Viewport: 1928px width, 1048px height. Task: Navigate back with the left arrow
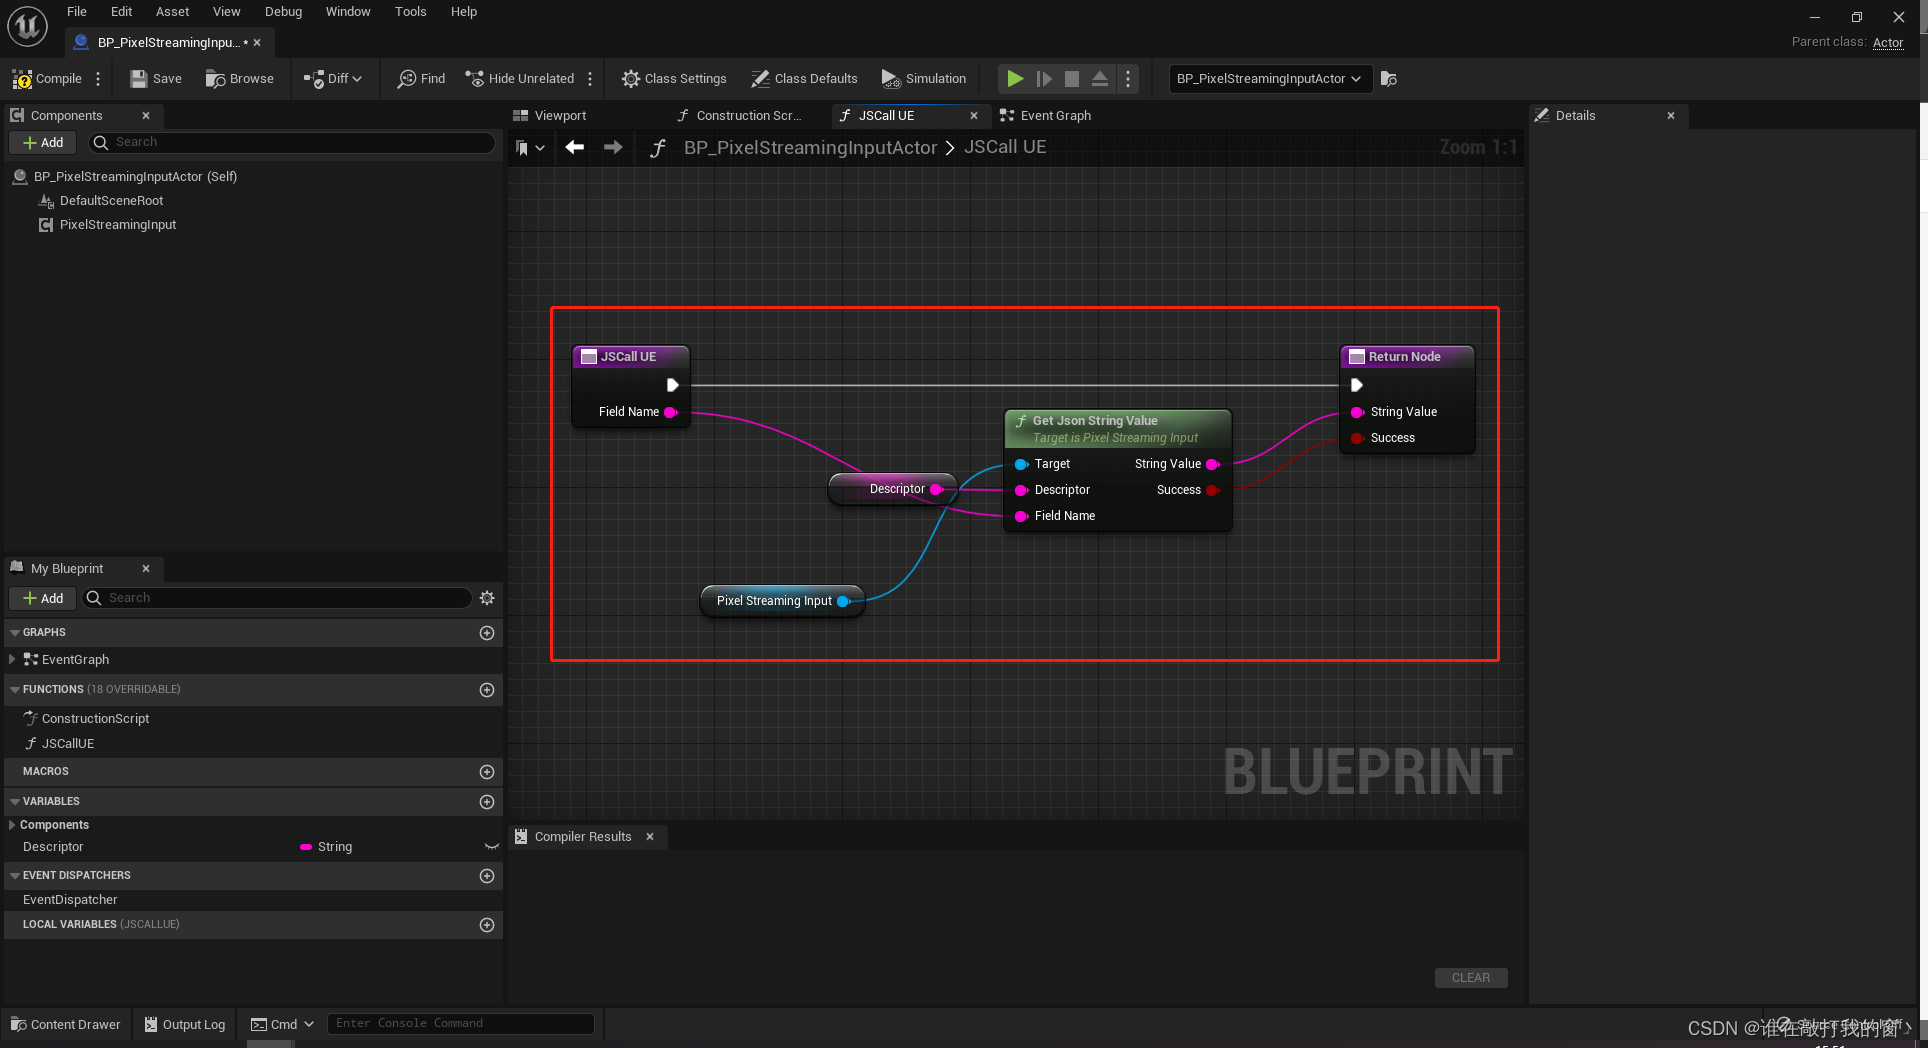574,148
